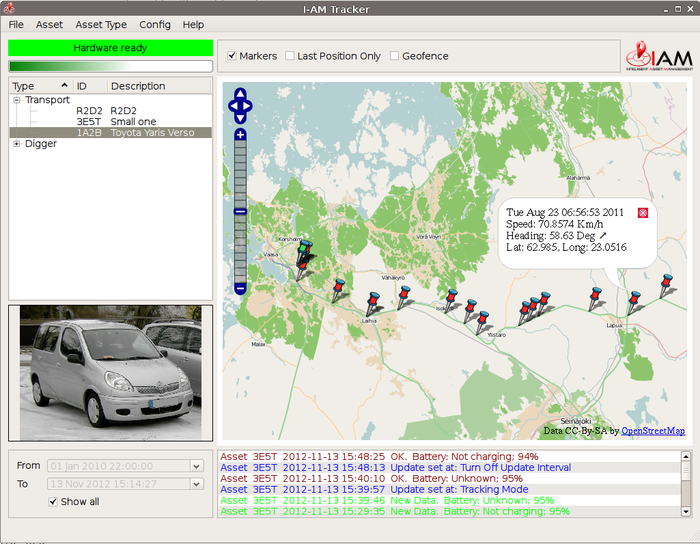The image size is (700, 544).
Task: Select log entry at 15:39:46
Action: coord(449,500)
